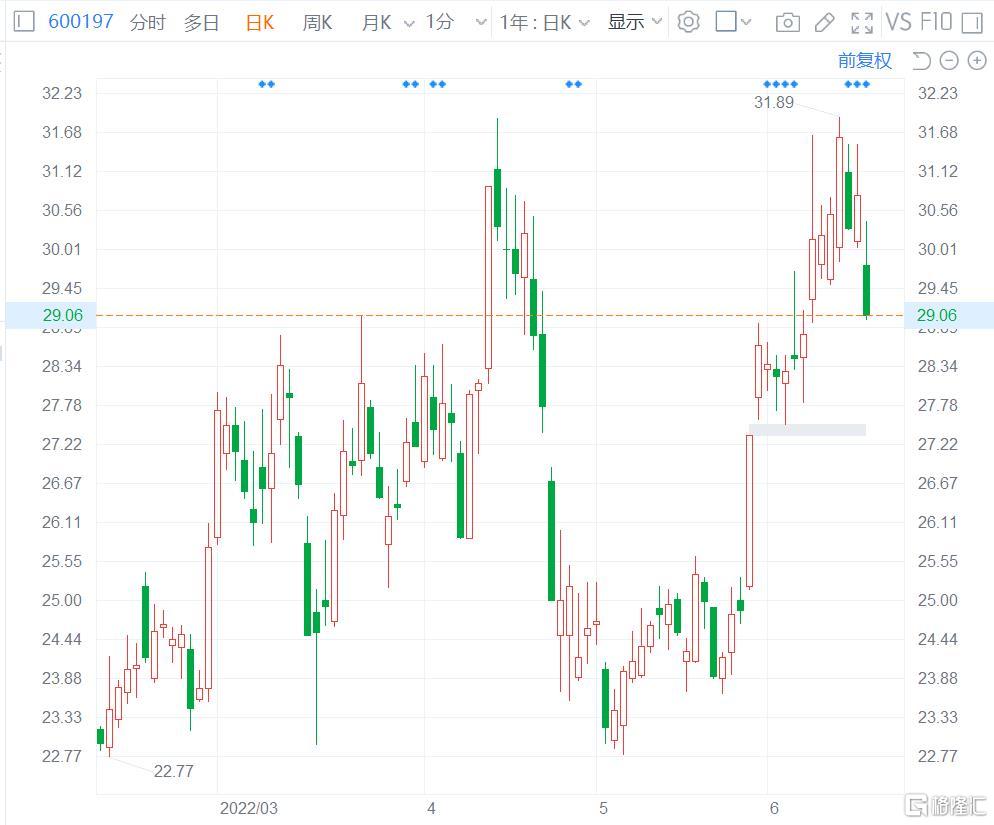Click 前复权 price adjustment link
This screenshot has height=825, width=994.
tap(865, 60)
